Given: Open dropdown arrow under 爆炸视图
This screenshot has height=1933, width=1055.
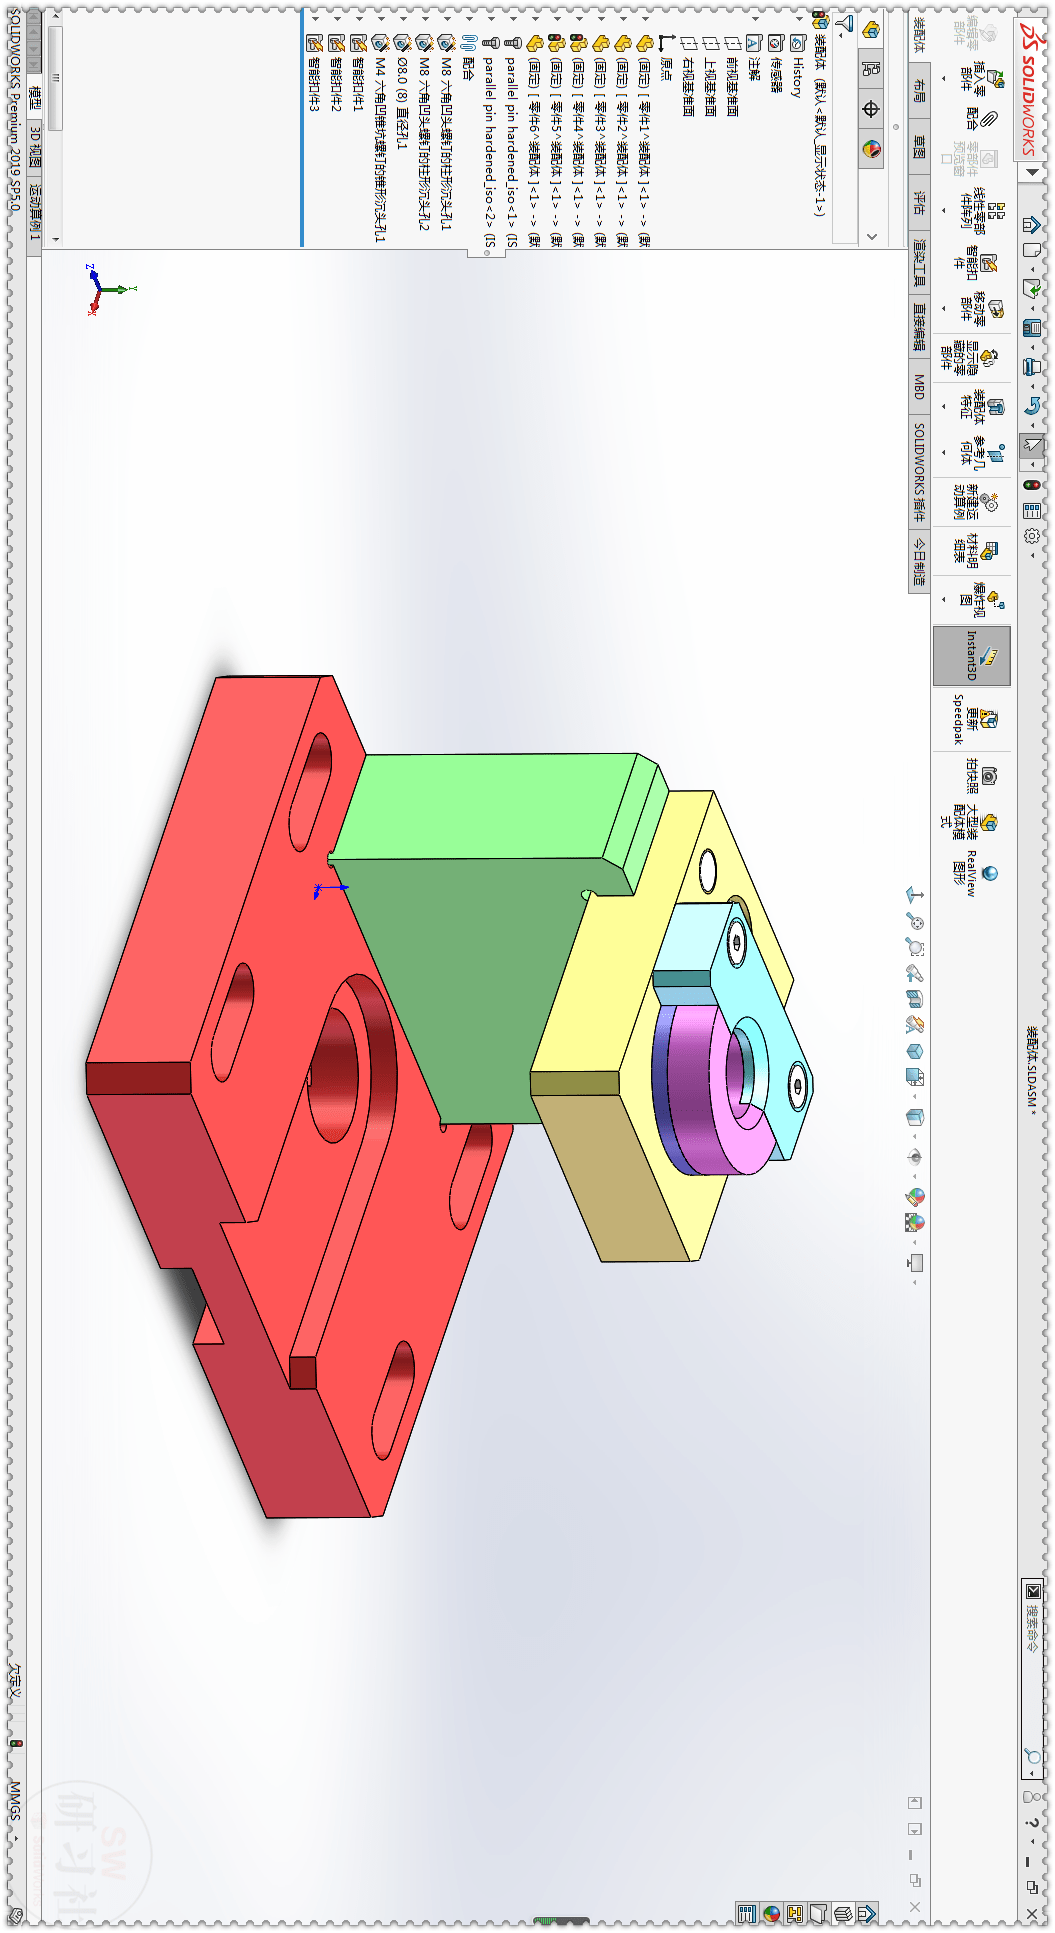Looking at the screenshot, I should [x=944, y=600].
